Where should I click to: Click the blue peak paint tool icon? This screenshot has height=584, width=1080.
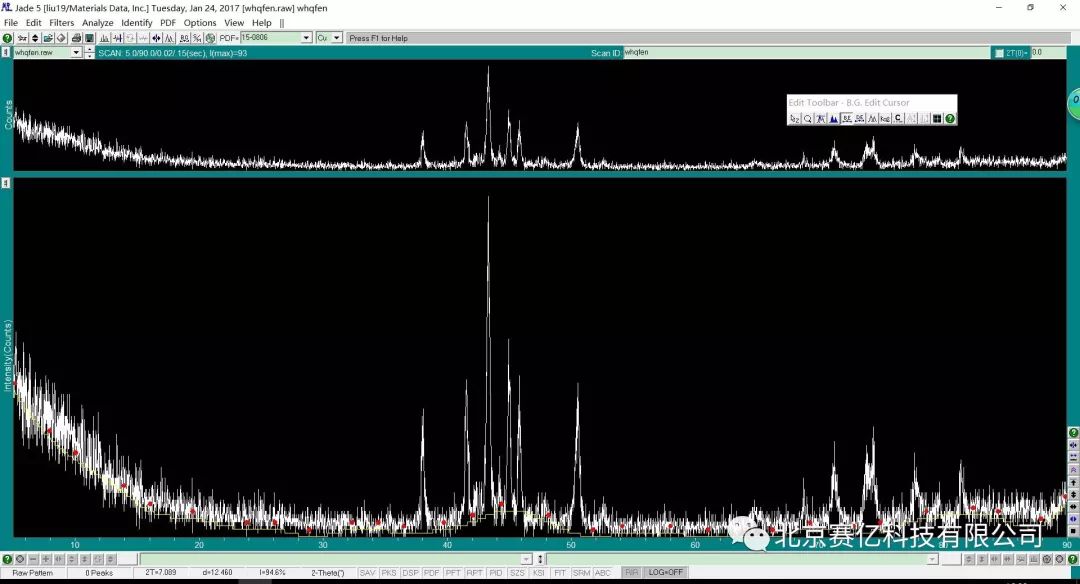(833, 118)
